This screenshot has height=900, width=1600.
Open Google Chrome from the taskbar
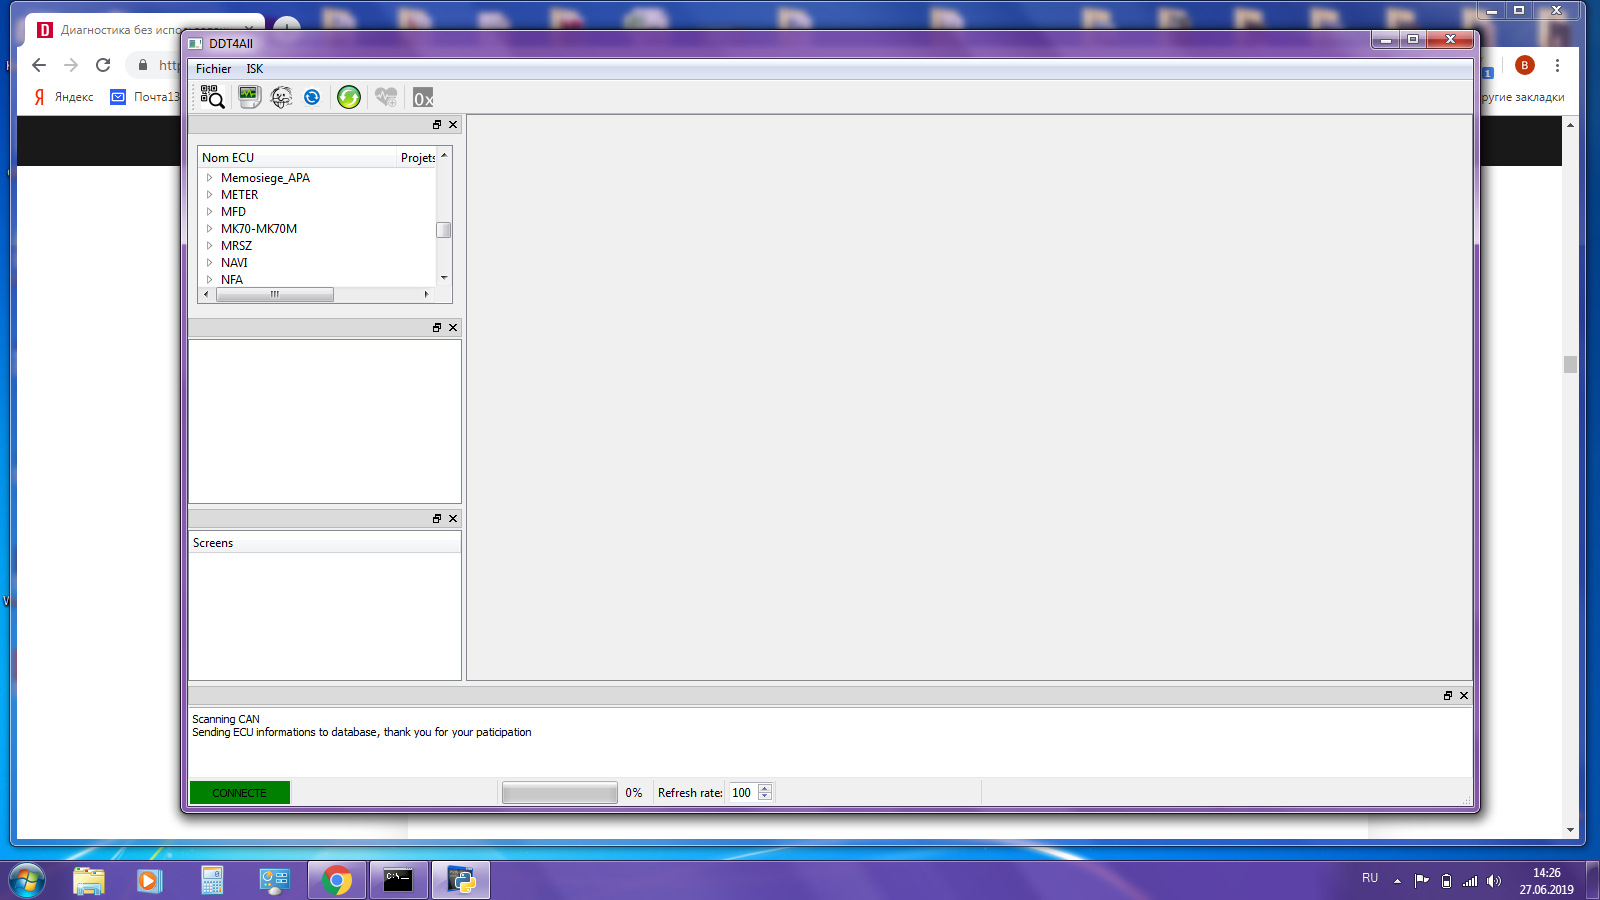[x=337, y=880]
